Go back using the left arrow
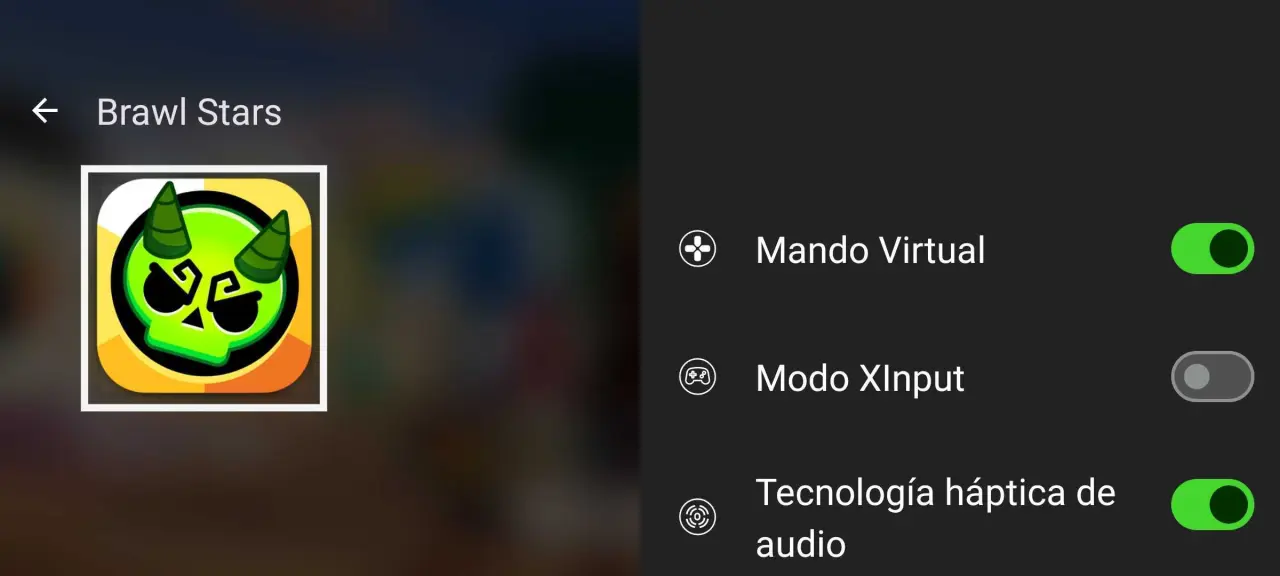The height and width of the screenshot is (576, 1280). pyautogui.click(x=45, y=111)
